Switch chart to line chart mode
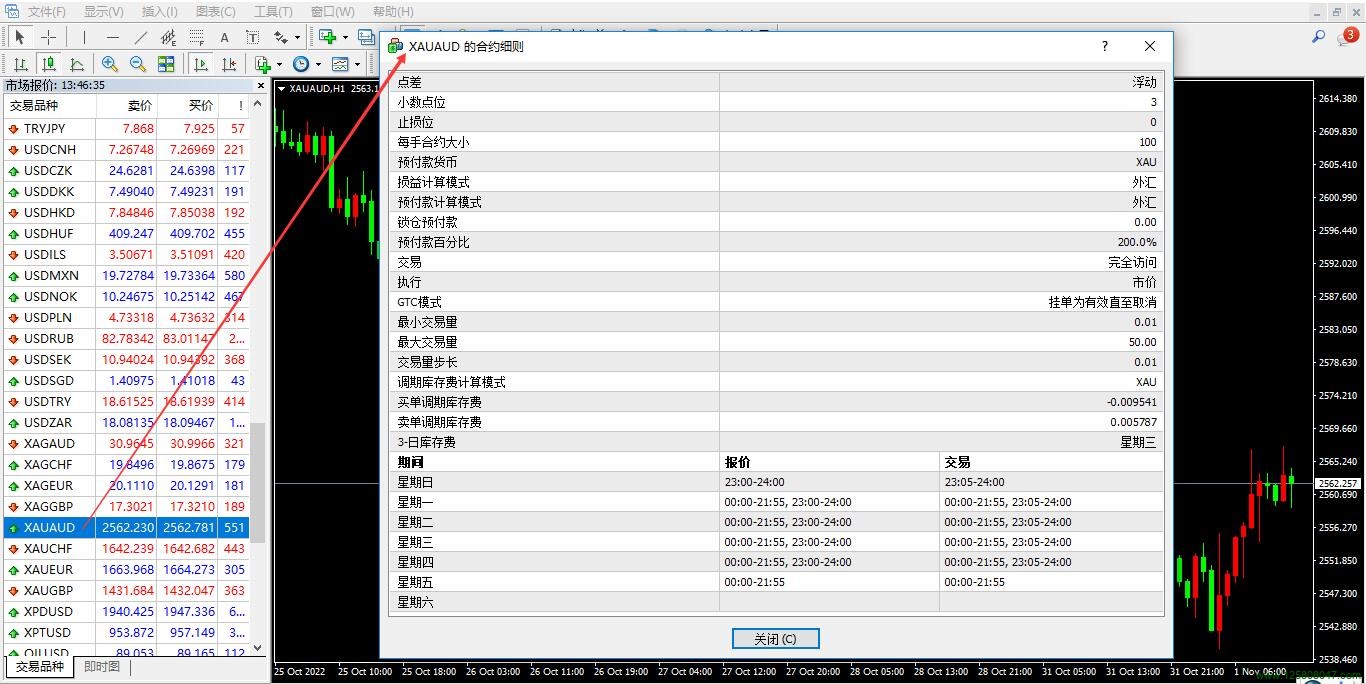 tap(76, 64)
